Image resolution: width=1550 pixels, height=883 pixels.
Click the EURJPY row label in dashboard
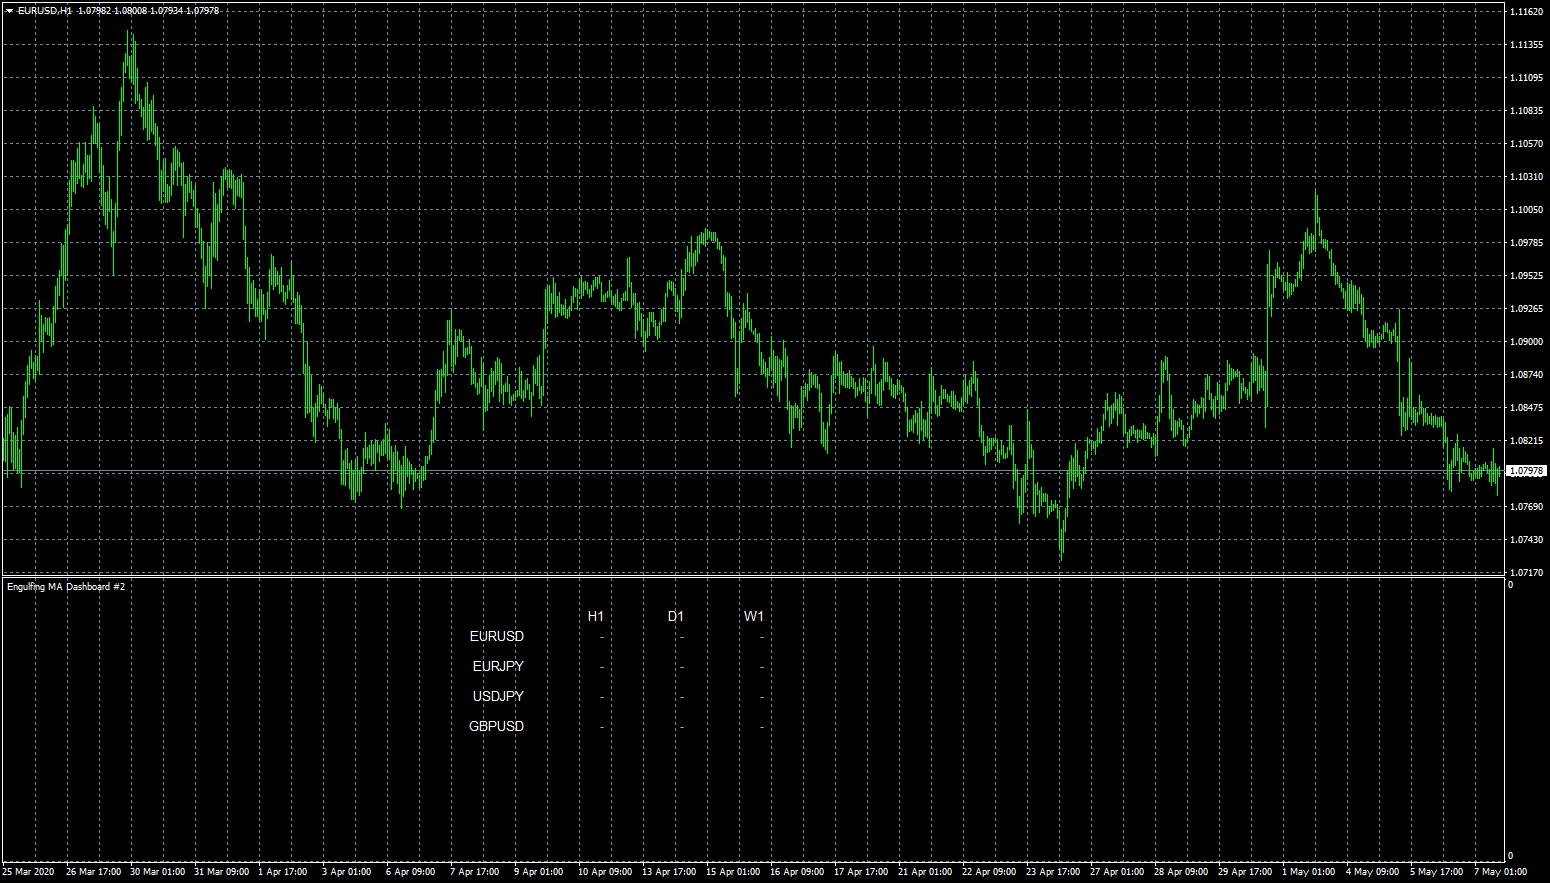click(x=498, y=666)
